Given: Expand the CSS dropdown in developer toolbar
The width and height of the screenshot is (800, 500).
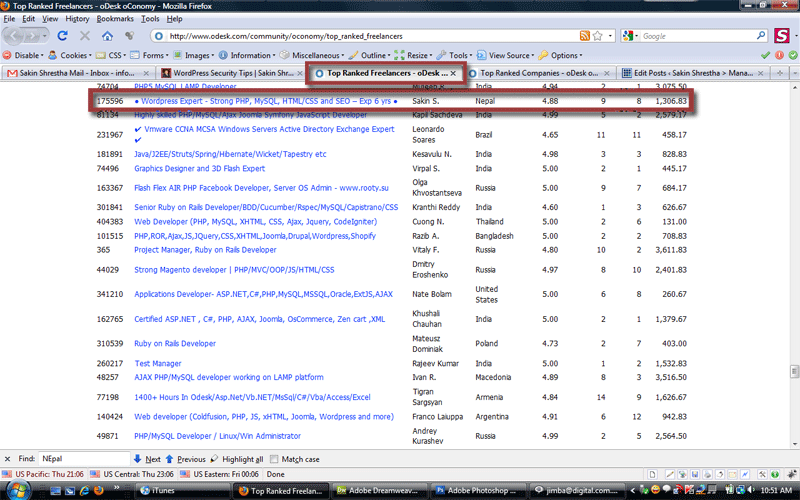Looking at the screenshot, I should point(112,55).
